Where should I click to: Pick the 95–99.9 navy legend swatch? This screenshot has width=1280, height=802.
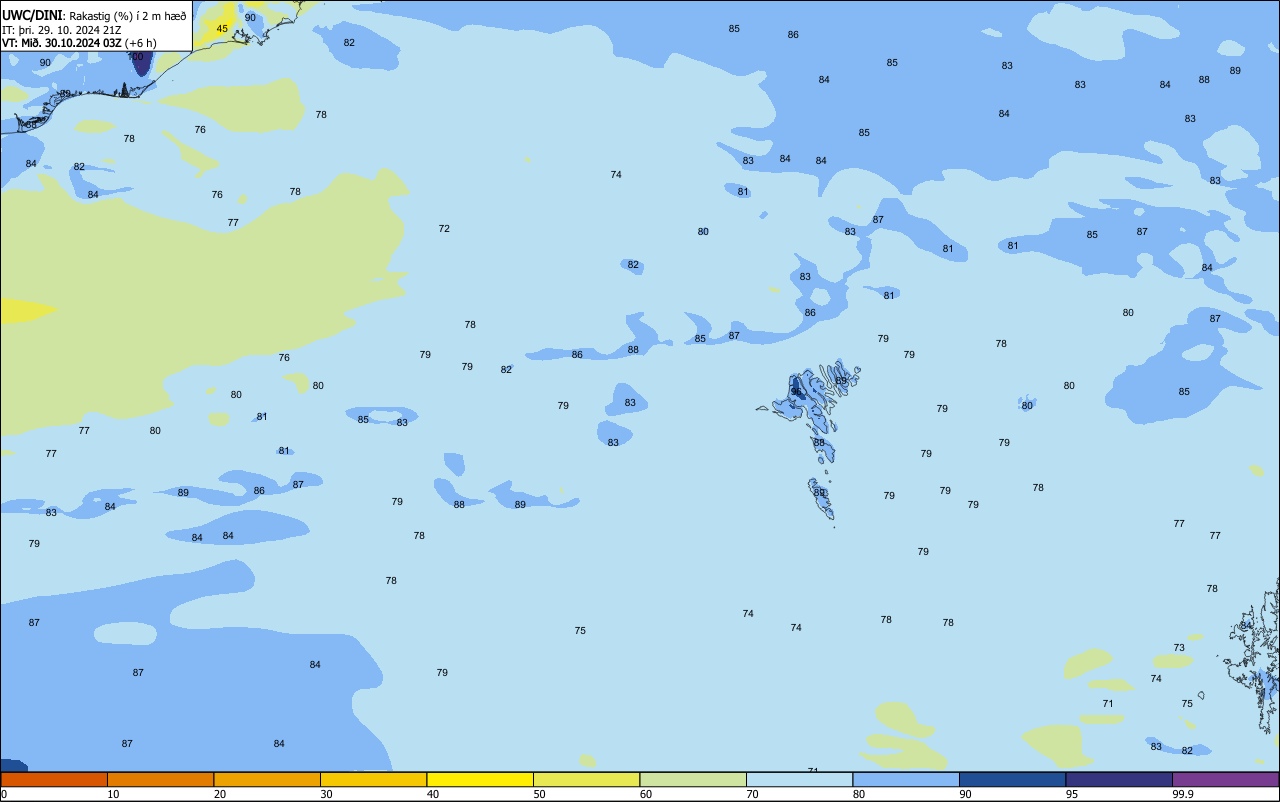(1119, 779)
